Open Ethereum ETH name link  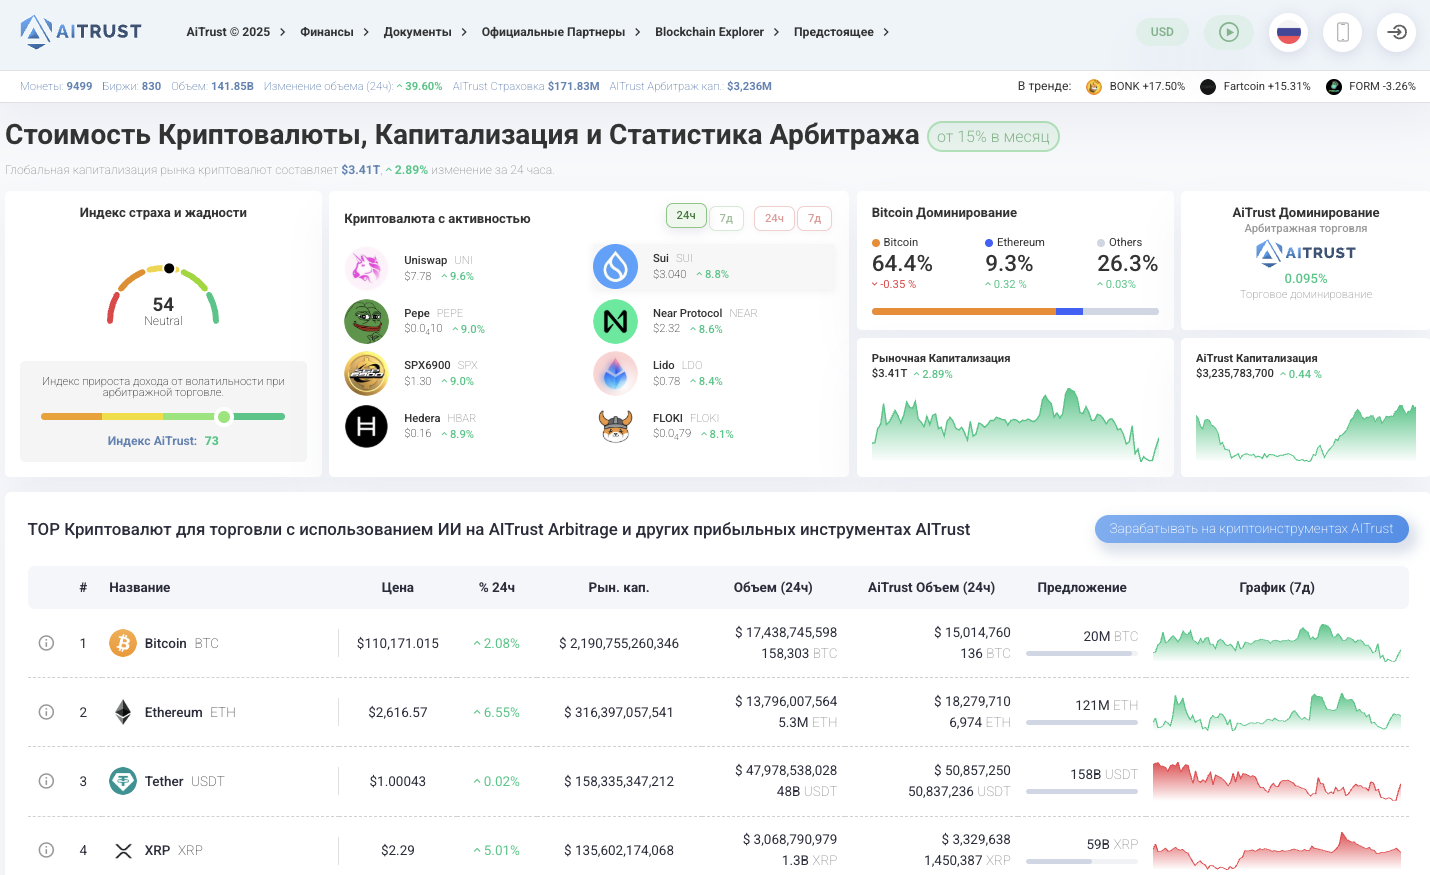point(190,712)
